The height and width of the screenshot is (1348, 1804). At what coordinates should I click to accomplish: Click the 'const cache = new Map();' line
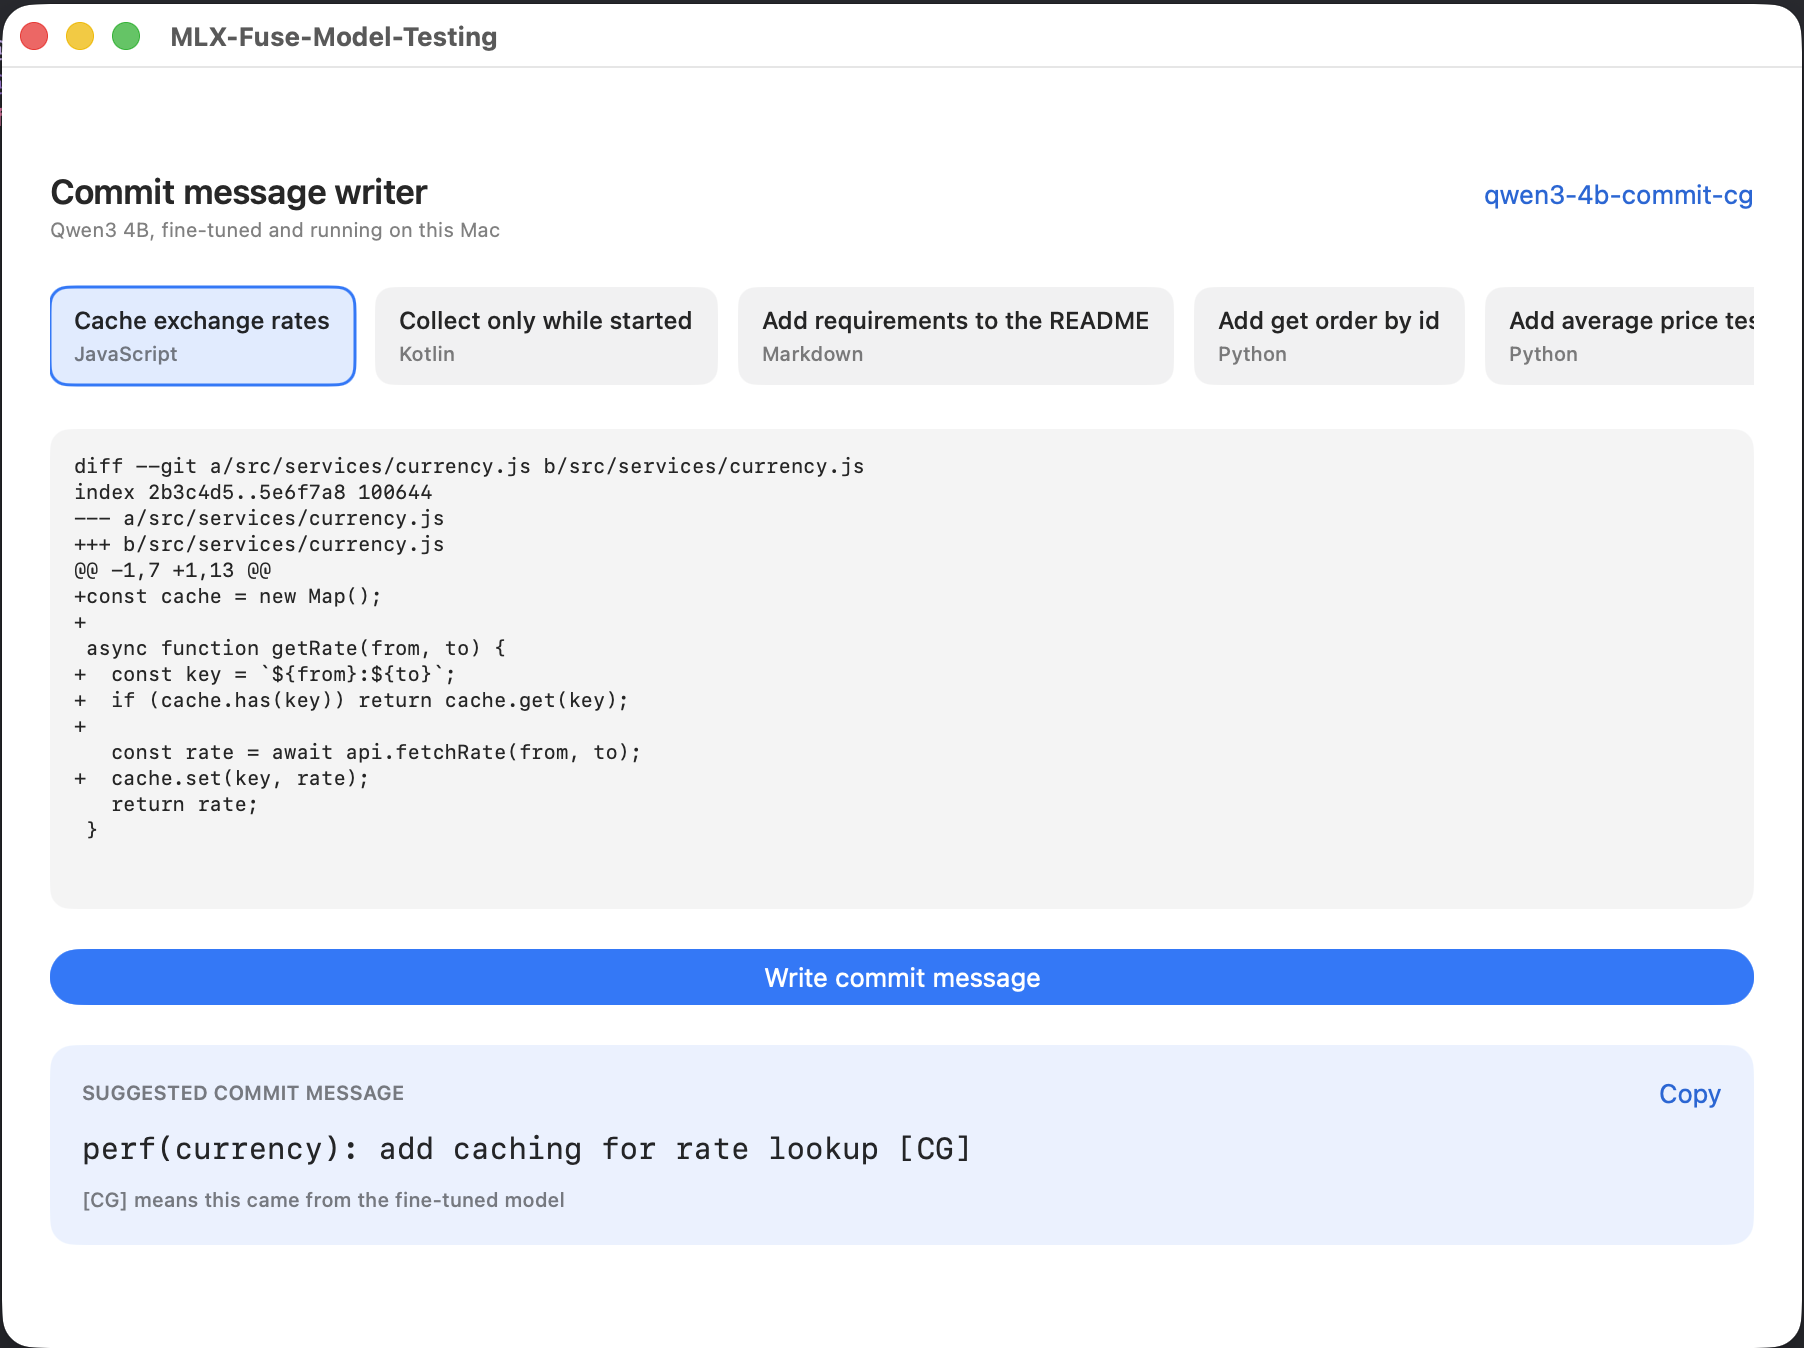pos(228,597)
